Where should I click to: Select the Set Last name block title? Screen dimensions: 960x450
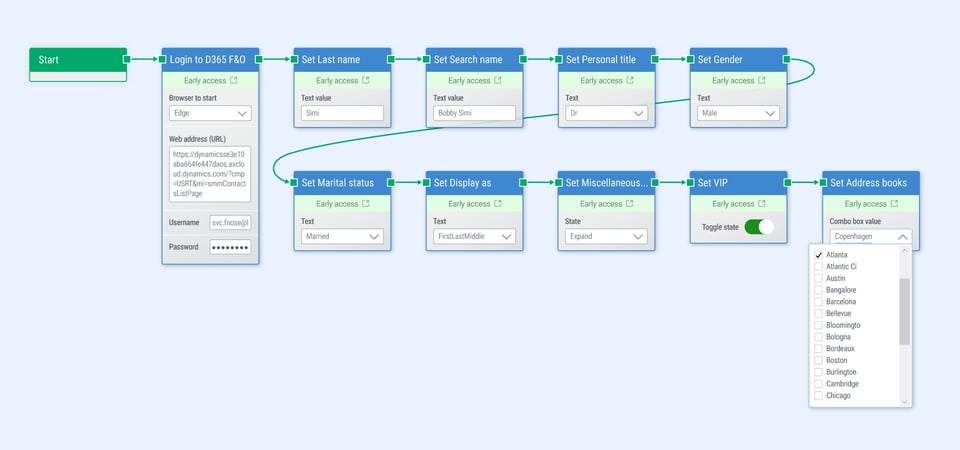tap(331, 60)
